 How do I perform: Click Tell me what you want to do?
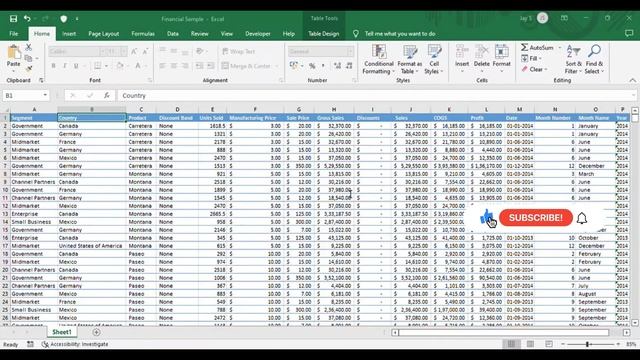[400, 34]
